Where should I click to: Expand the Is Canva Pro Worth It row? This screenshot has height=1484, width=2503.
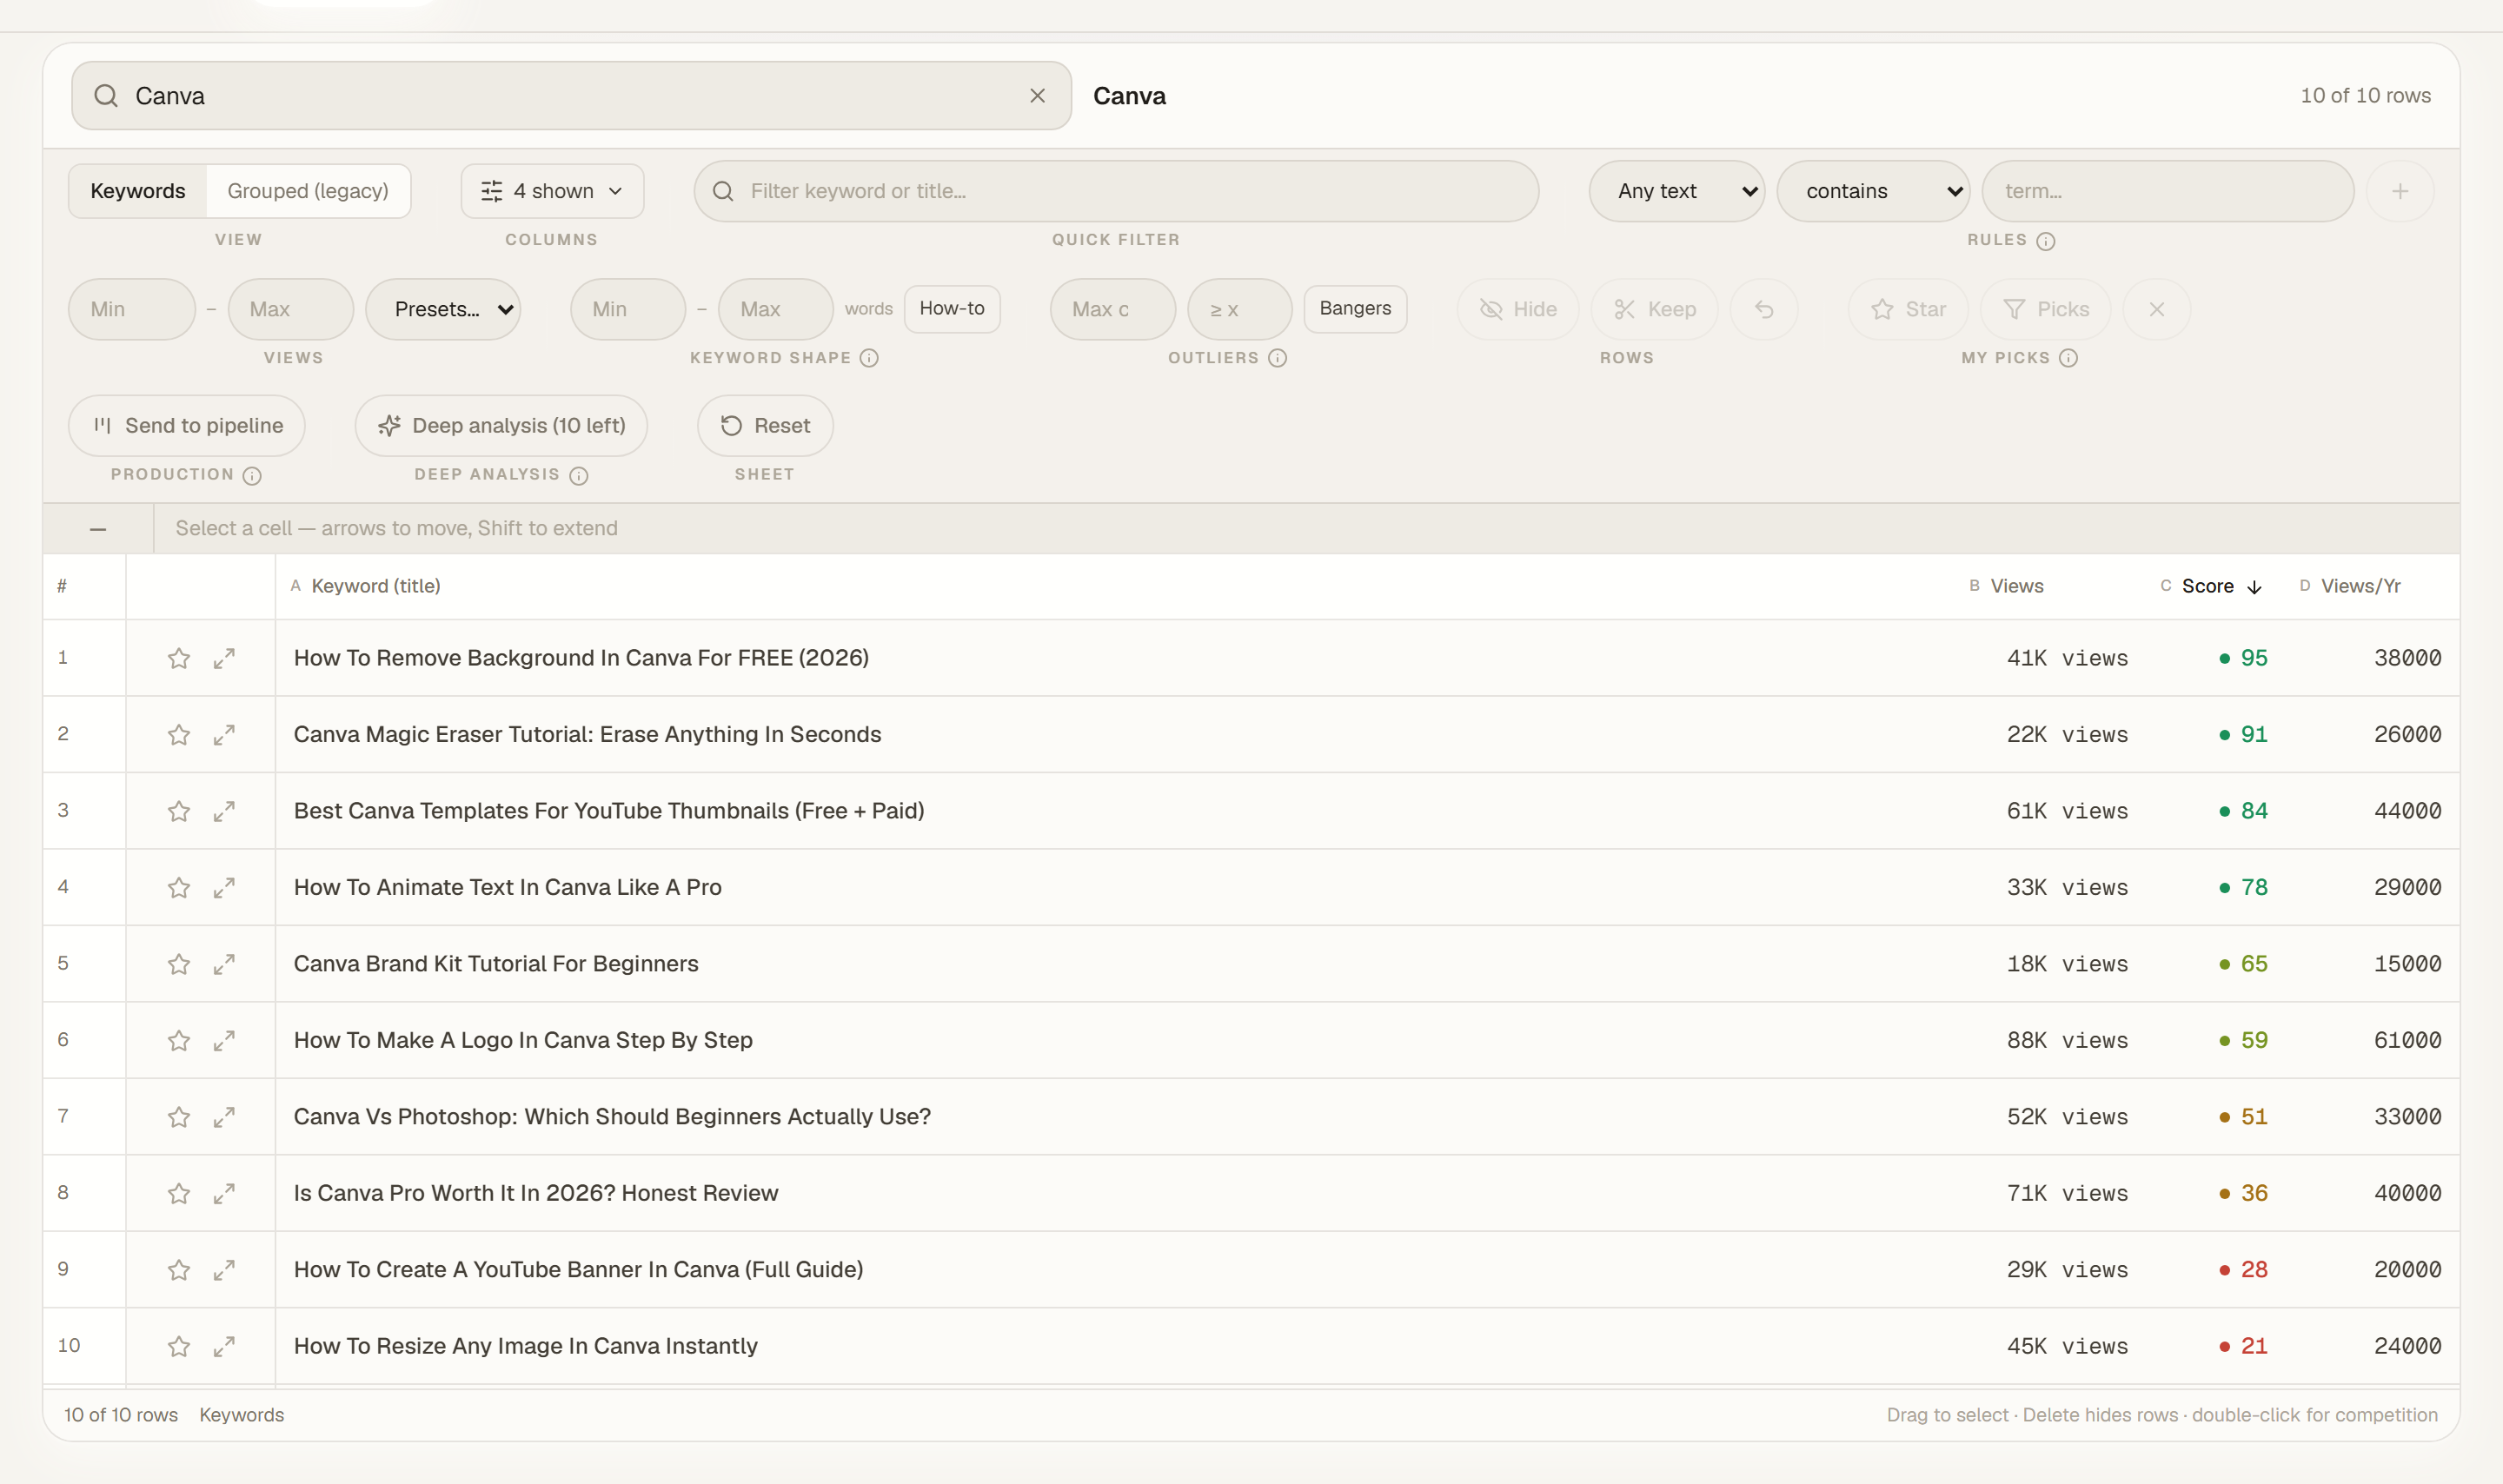pos(224,1194)
